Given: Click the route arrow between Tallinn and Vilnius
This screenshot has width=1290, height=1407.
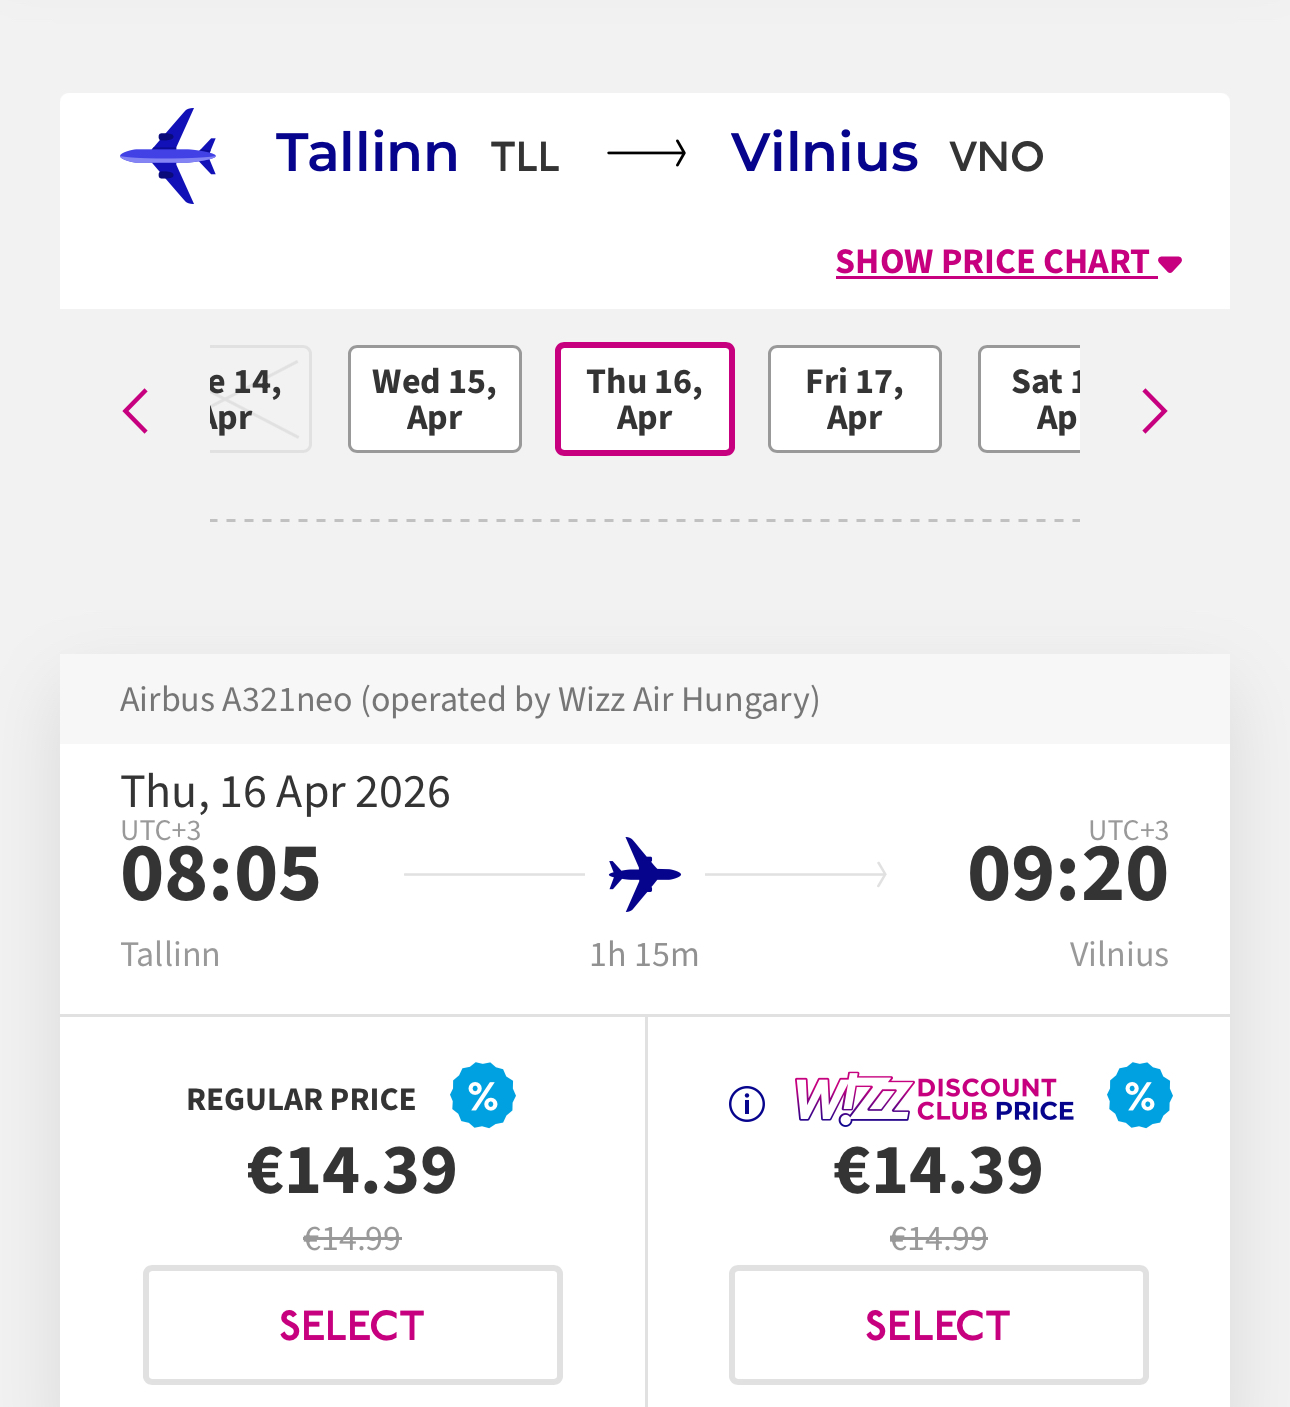Looking at the screenshot, I should click(647, 153).
